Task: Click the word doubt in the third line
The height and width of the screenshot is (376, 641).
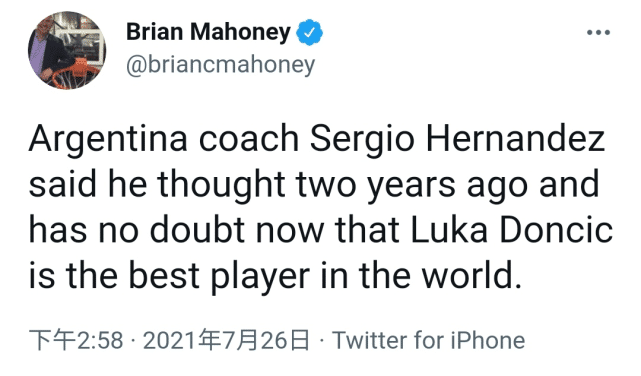Action: click(197, 230)
